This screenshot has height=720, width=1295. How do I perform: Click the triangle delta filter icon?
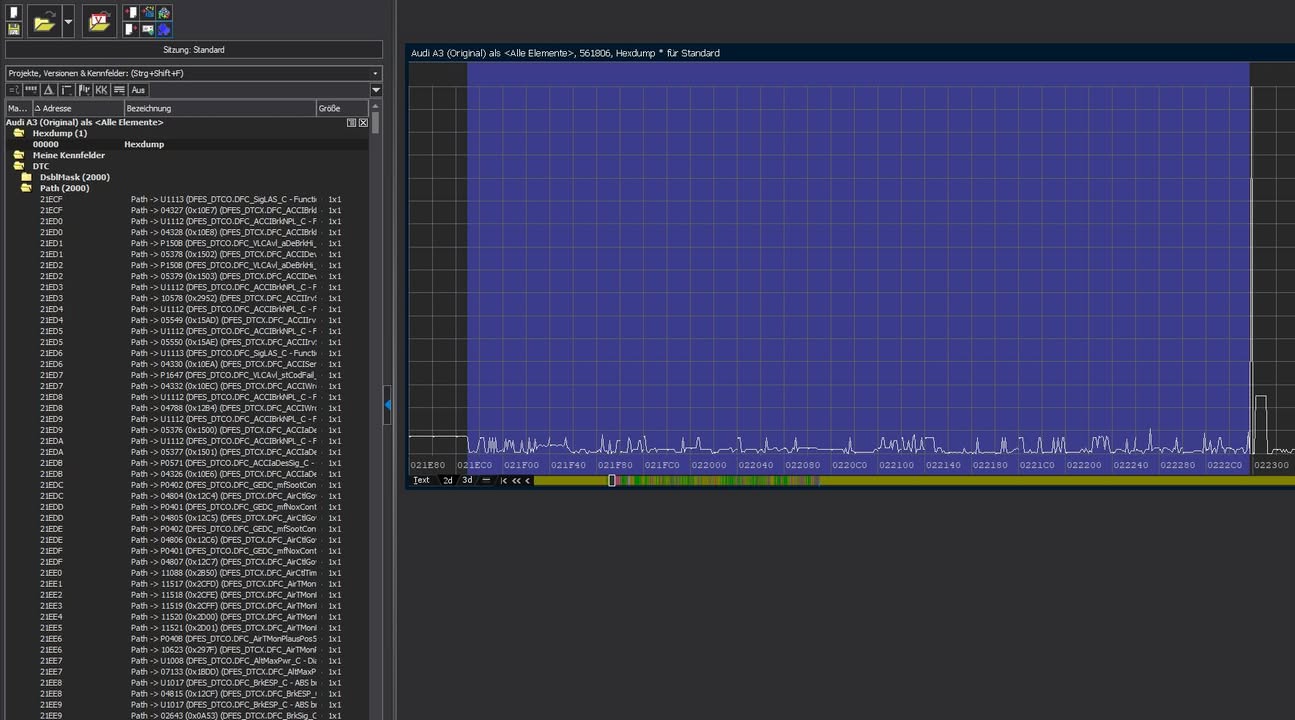48,90
